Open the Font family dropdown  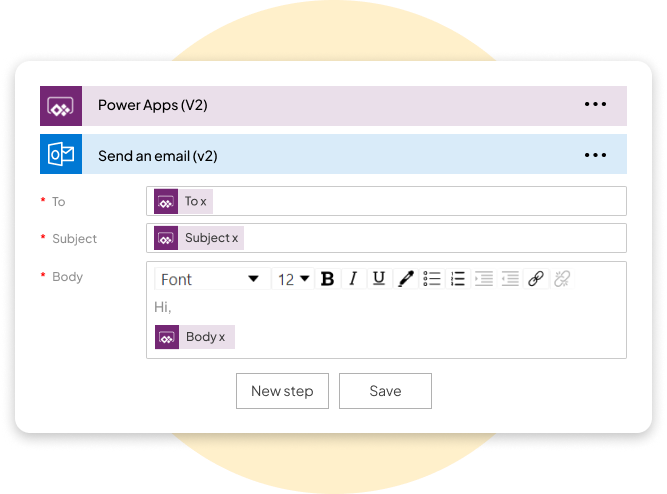click(x=210, y=279)
